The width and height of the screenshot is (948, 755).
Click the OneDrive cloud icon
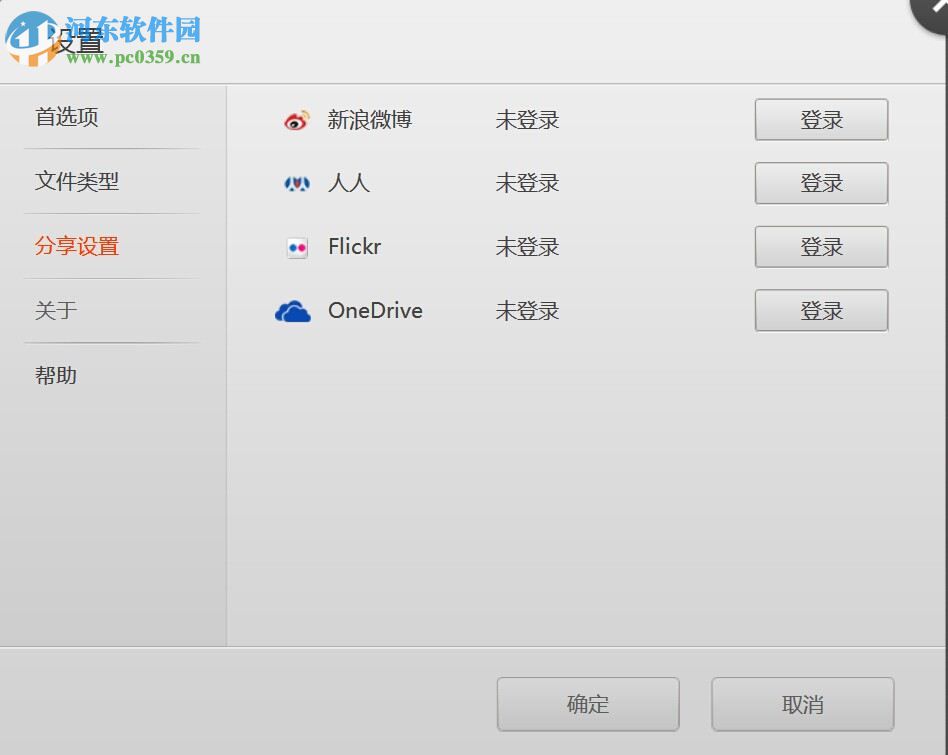[291, 311]
